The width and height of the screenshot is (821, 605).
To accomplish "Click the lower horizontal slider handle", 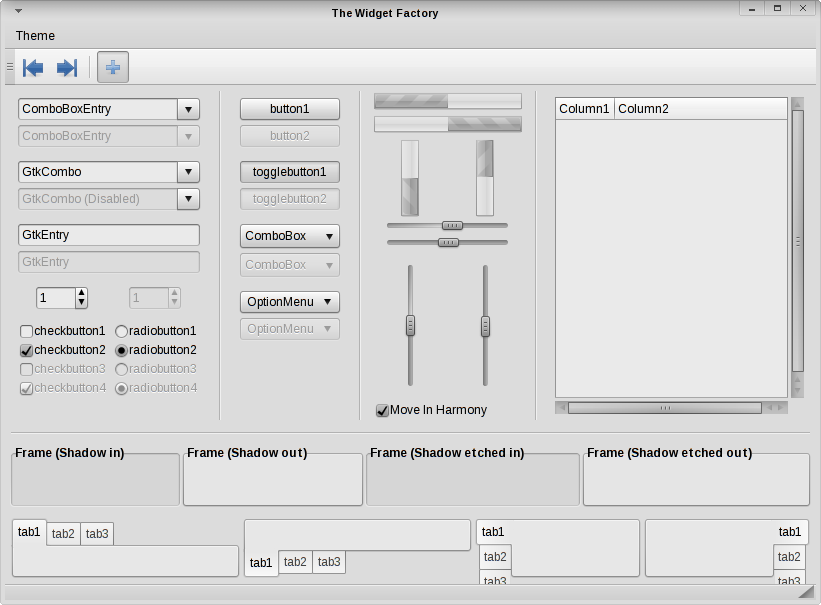I will point(448,243).
